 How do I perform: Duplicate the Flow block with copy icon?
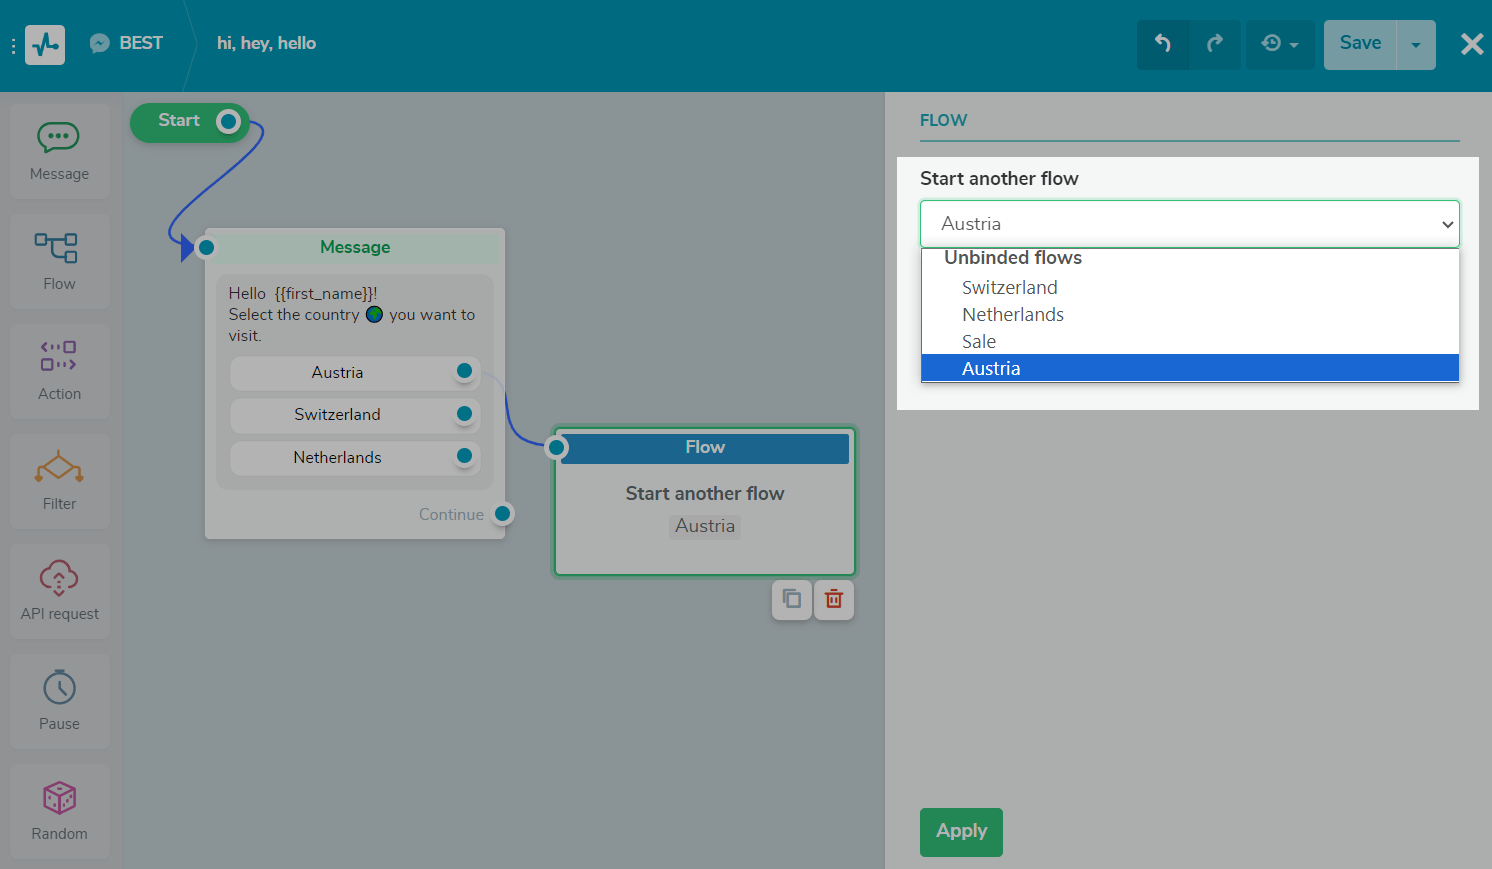coord(792,600)
